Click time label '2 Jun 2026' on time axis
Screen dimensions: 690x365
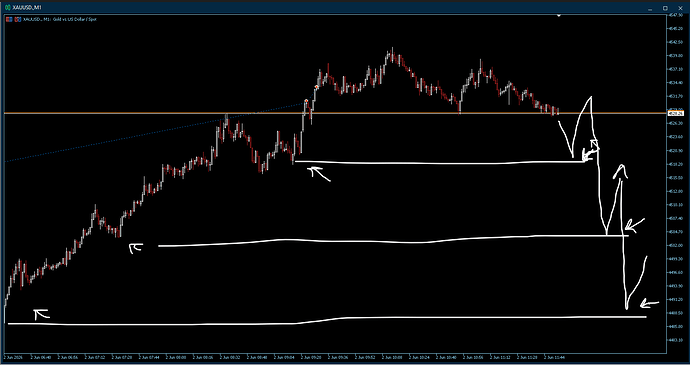[x=14, y=358]
